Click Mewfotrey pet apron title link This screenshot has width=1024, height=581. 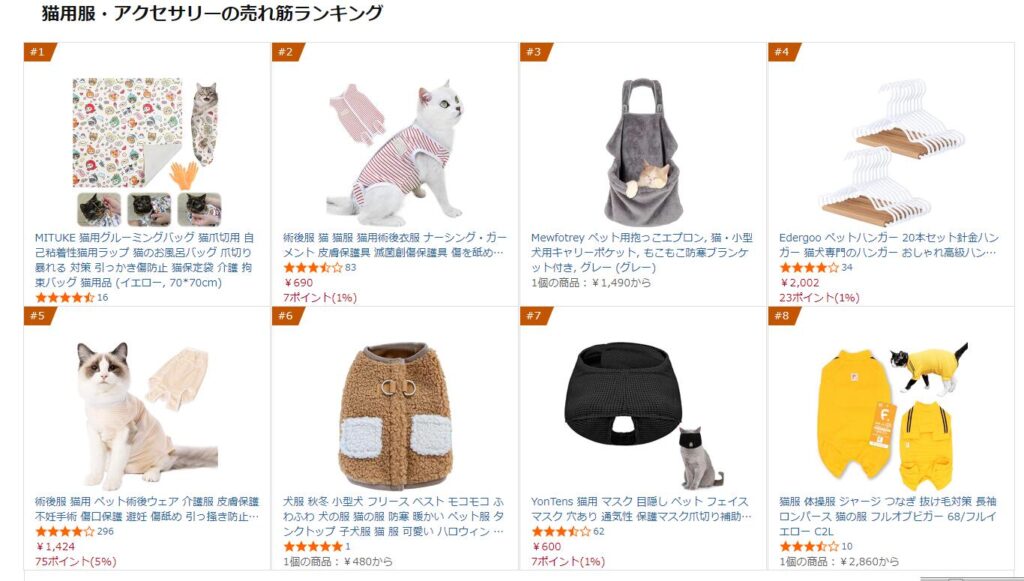click(642, 253)
